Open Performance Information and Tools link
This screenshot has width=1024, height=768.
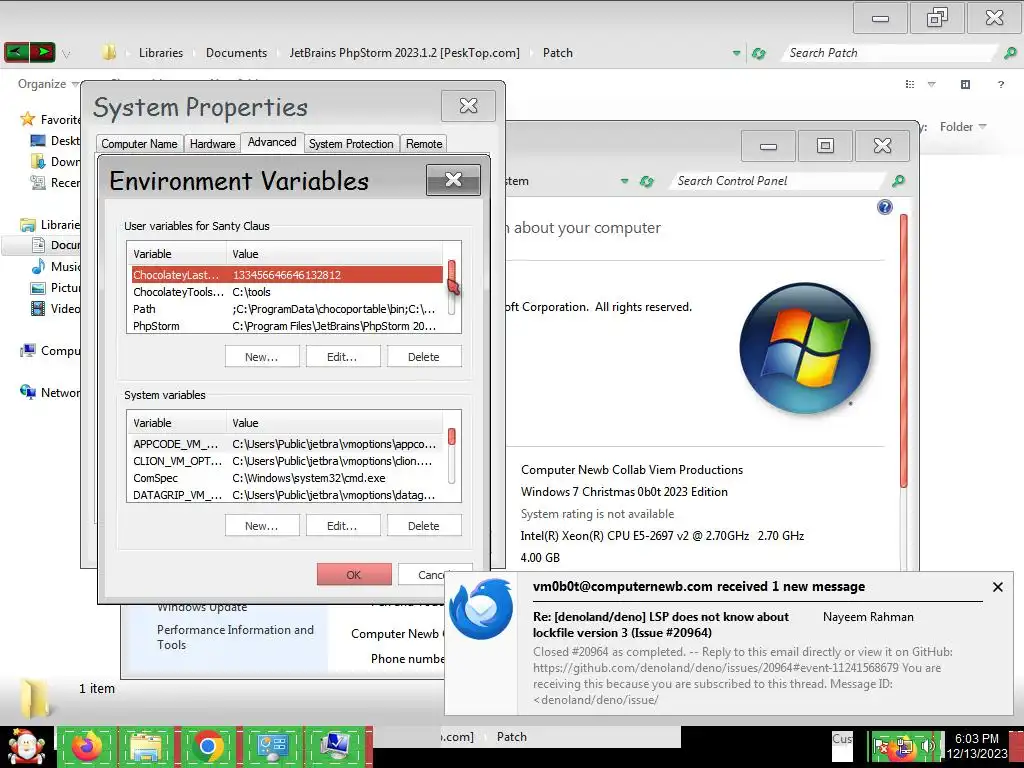235,637
